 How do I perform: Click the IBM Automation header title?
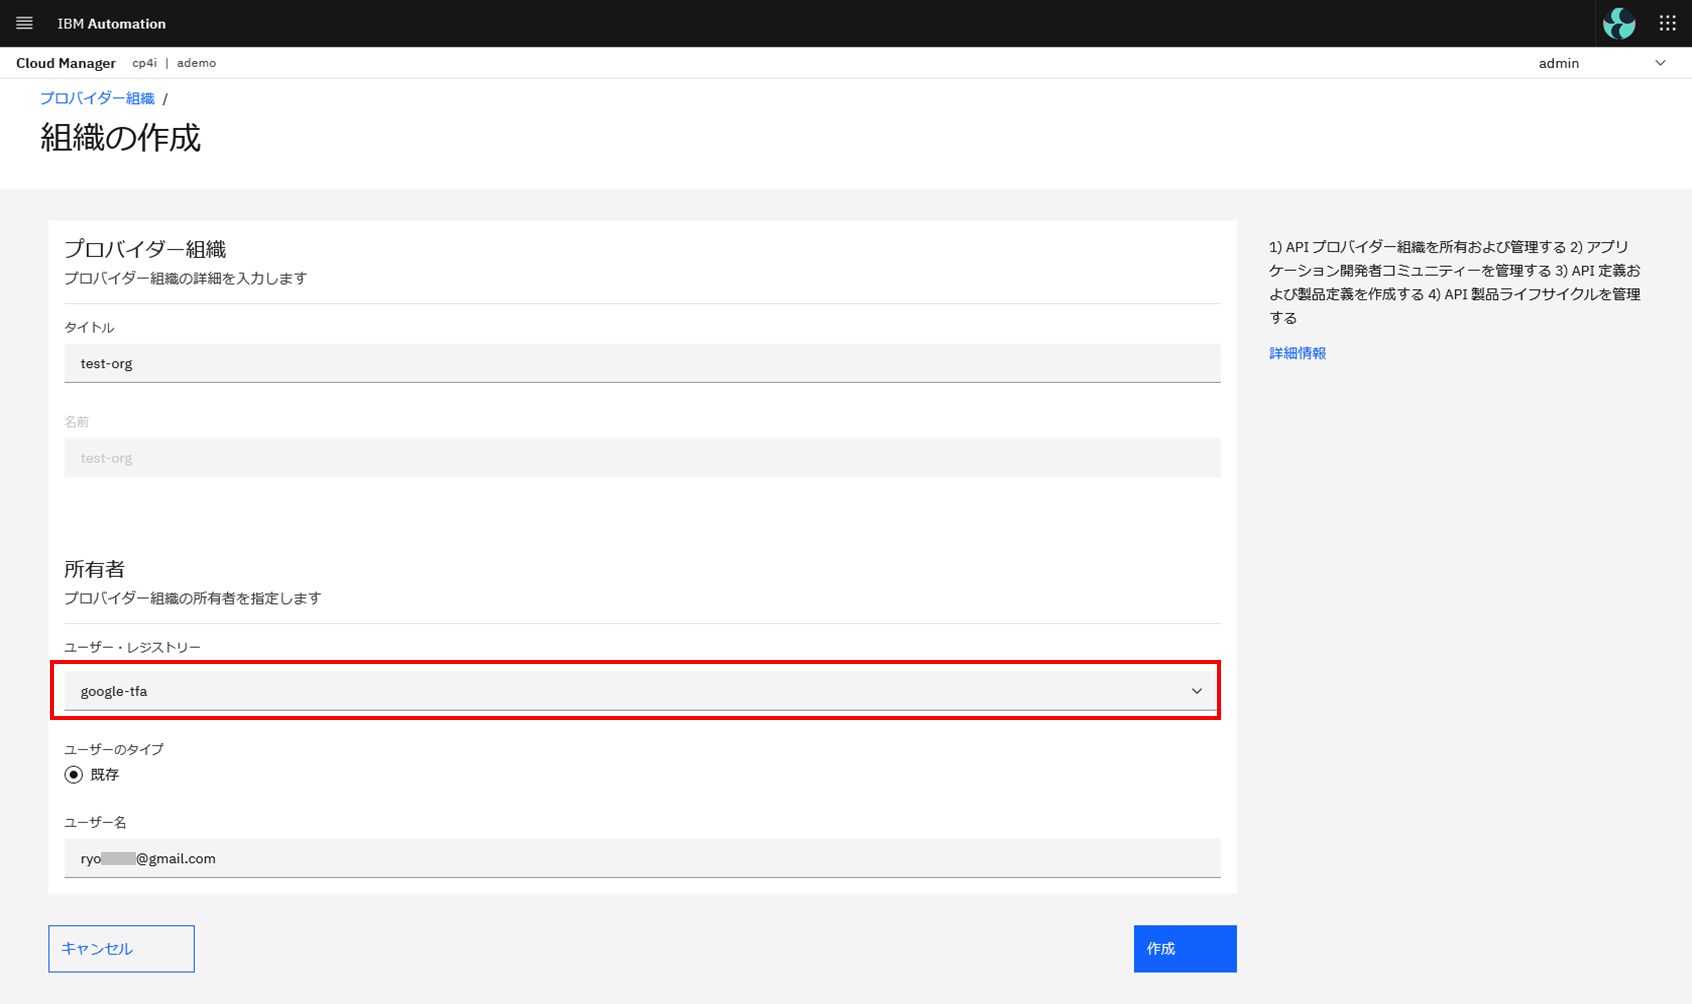click(x=112, y=23)
